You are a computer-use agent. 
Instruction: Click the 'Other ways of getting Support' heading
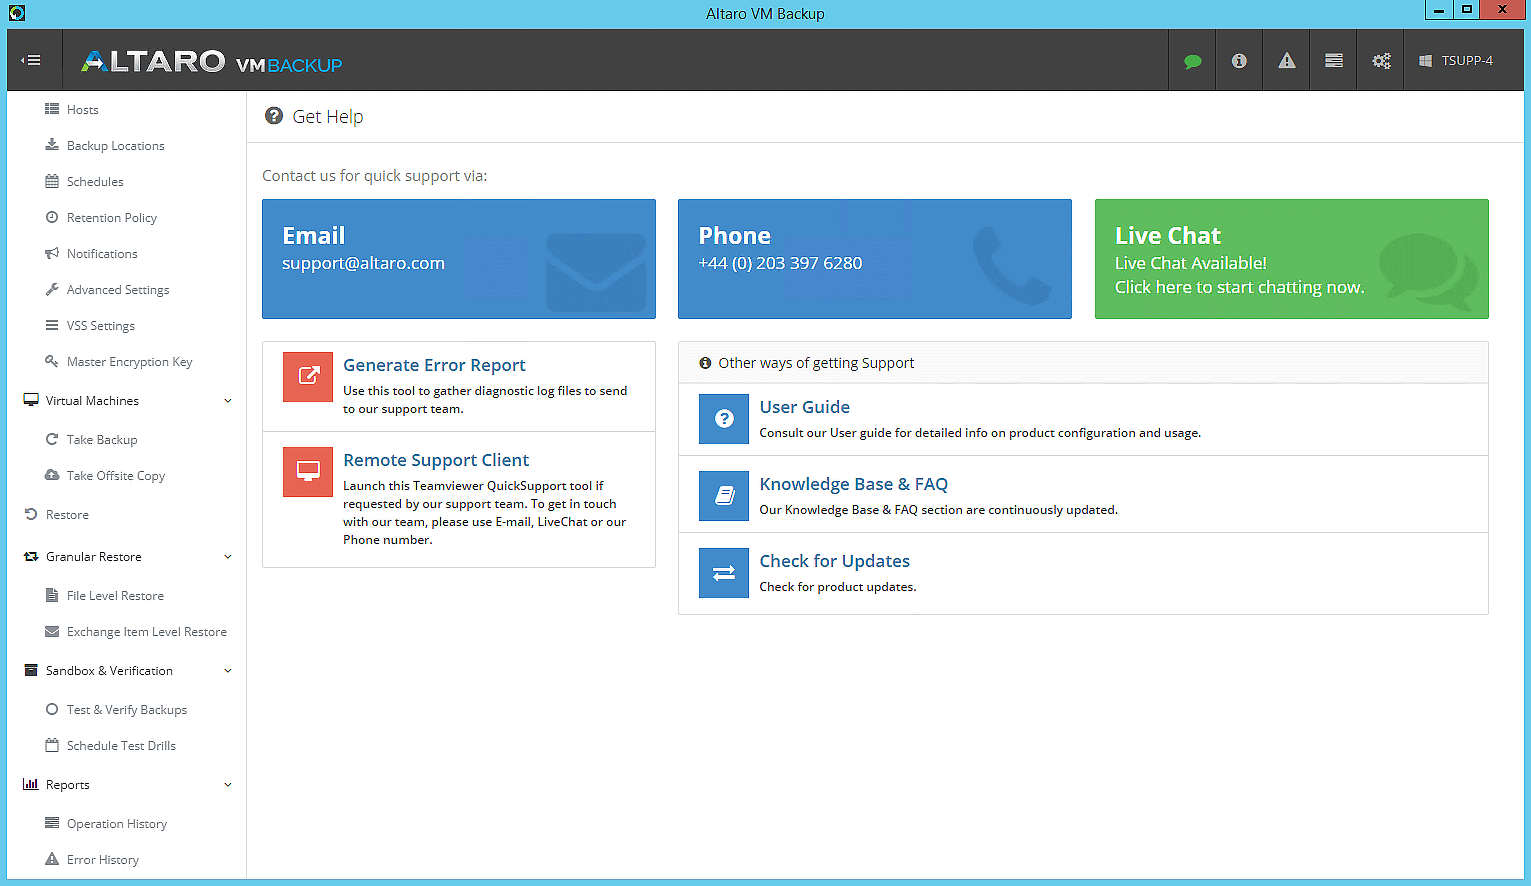coord(816,363)
